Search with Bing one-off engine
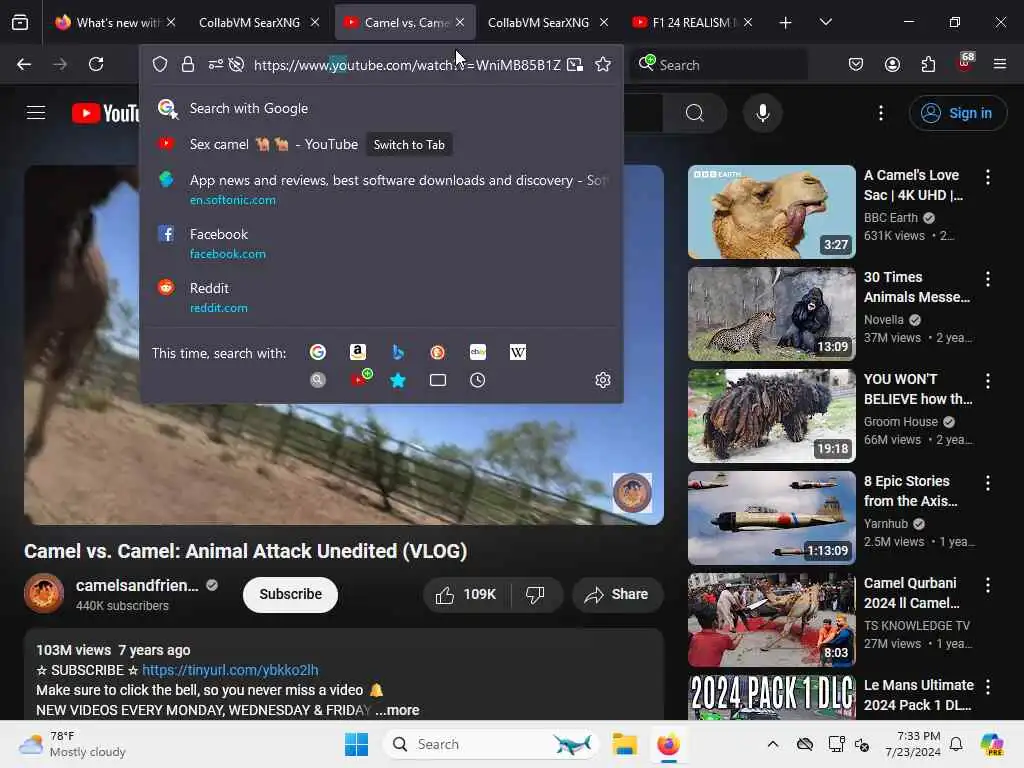 [x=398, y=353]
